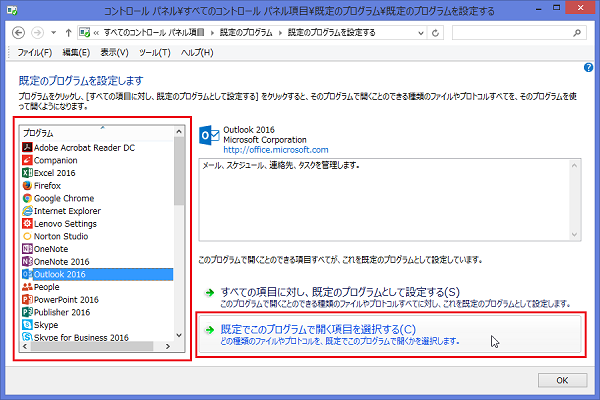
Task: Select the Google Chrome program name
Action: click(x=64, y=198)
